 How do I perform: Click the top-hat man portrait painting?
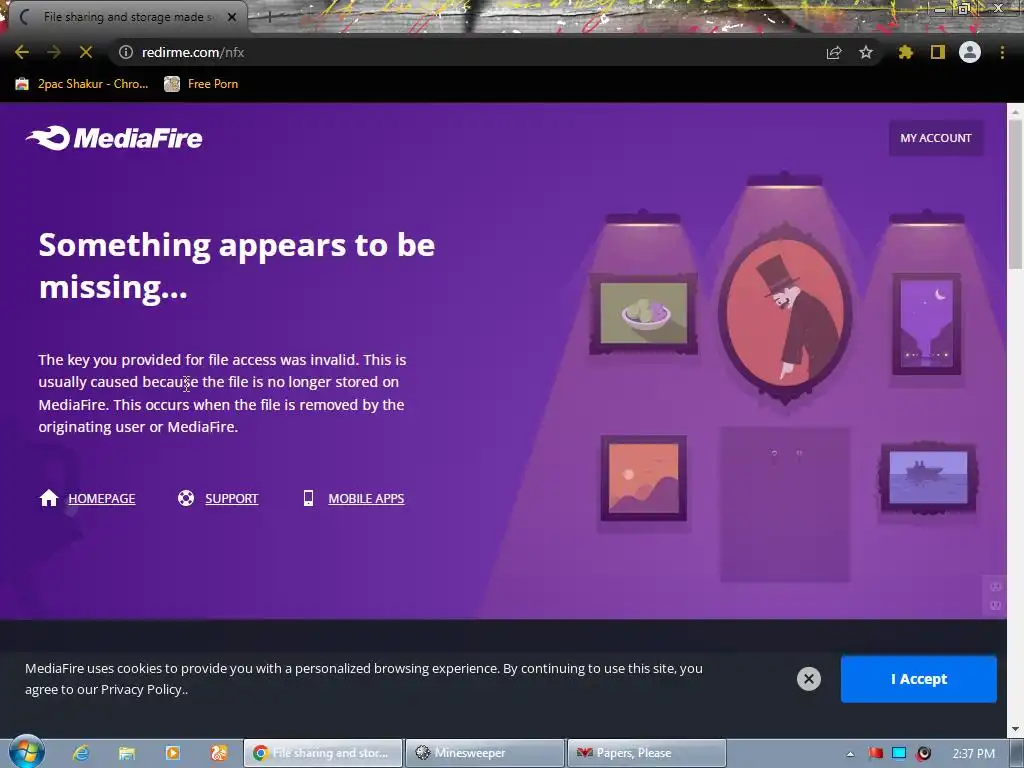coord(785,313)
